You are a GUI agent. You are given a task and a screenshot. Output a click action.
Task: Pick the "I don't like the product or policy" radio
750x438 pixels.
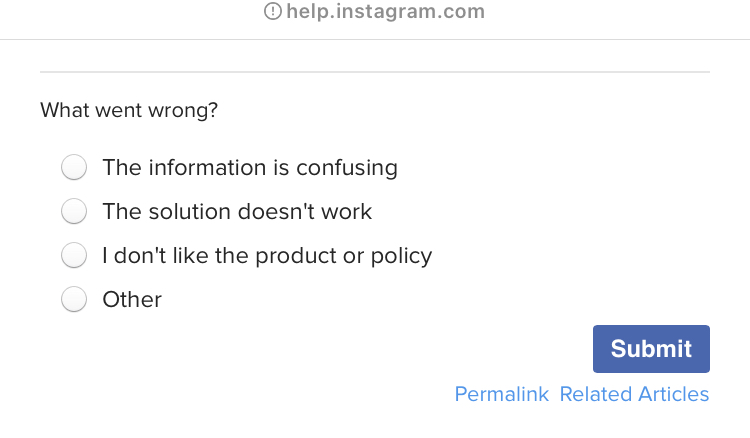click(x=74, y=256)
